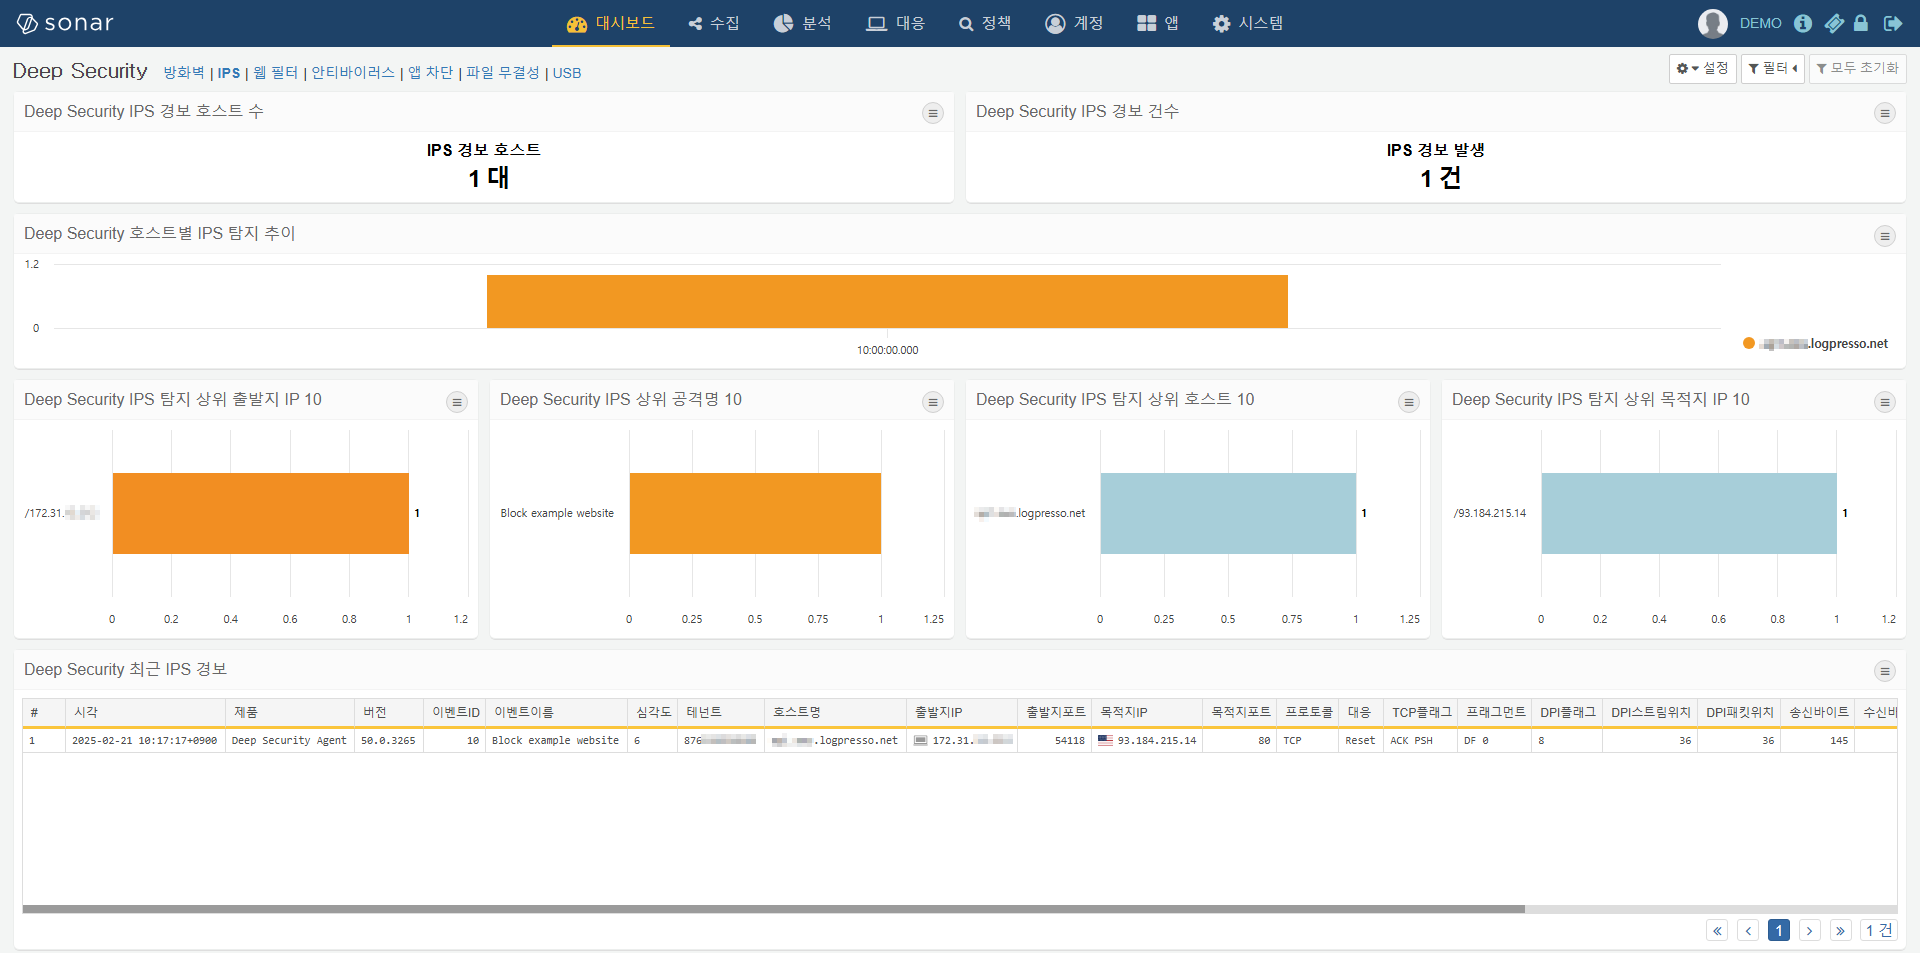Open the 계정 account menu
This screenshot has height=953, width=1920.
tap(1074, 23)
